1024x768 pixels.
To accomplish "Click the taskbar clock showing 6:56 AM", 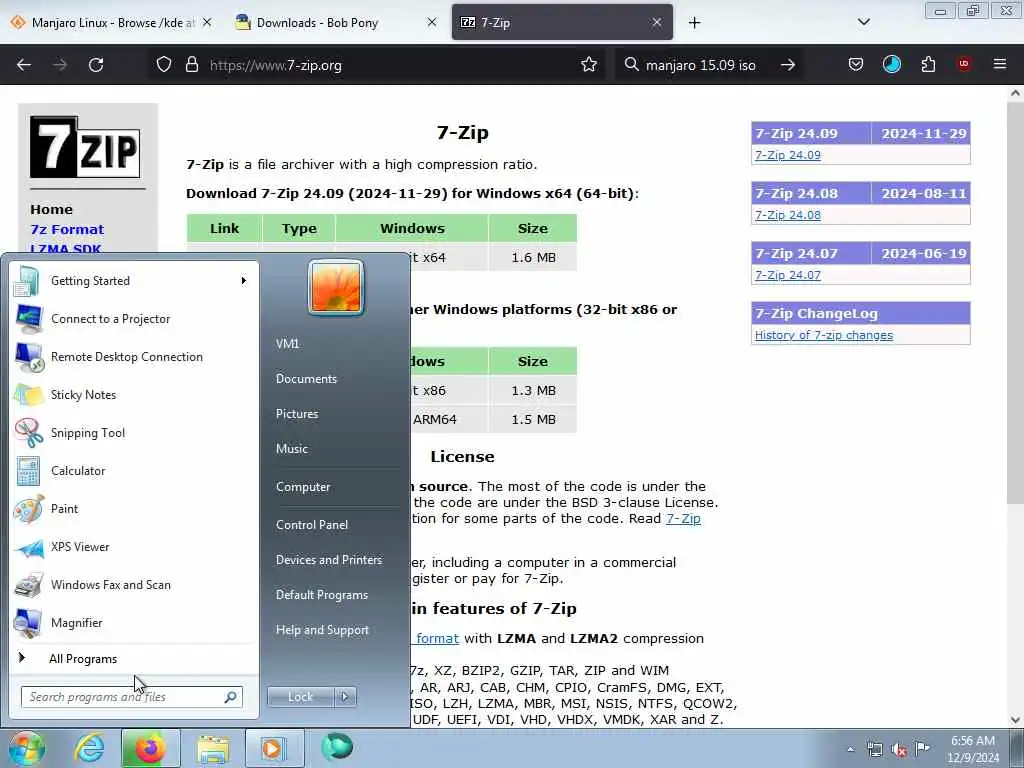I will (973, 749).
